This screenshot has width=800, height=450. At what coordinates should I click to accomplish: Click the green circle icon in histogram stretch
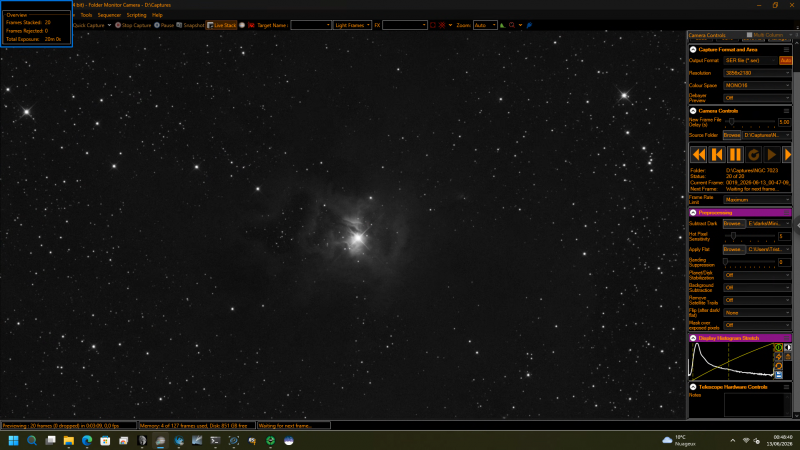(x=779, y=347)
